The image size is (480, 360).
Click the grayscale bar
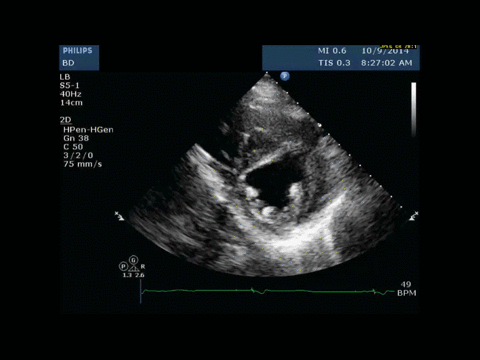[413, 109]
